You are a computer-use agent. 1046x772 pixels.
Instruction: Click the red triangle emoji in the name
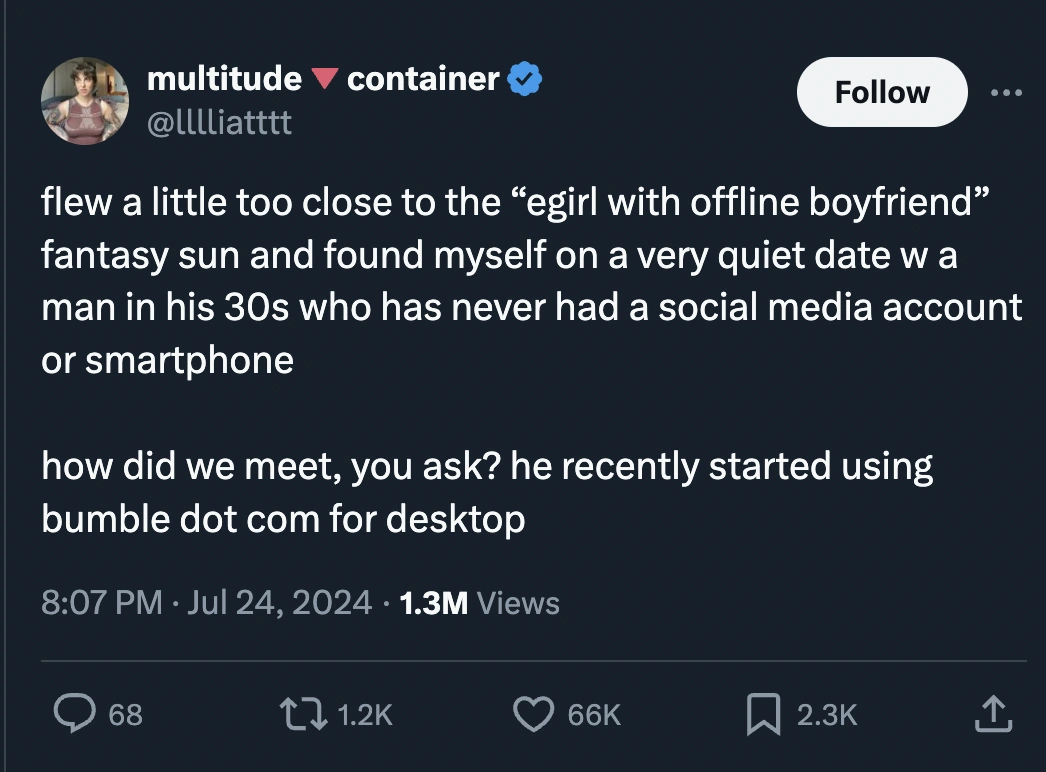tap(324, 79)
